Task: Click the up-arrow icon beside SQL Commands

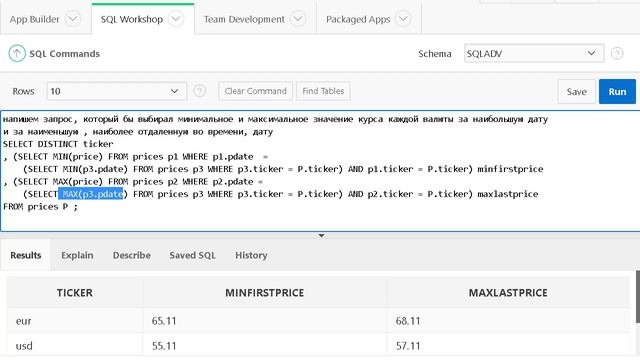Action: click(x=17, y=53)
